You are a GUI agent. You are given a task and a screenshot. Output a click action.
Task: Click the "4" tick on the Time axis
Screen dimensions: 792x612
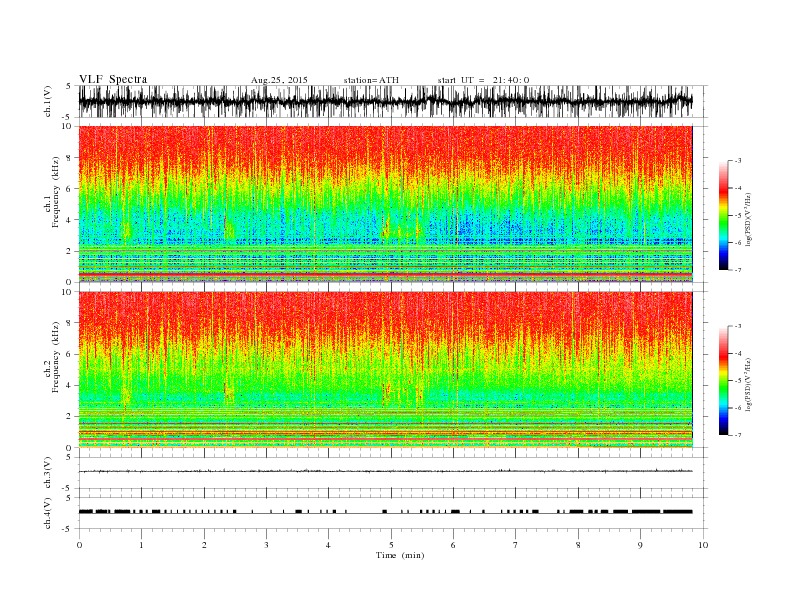(x=328, y=545)
